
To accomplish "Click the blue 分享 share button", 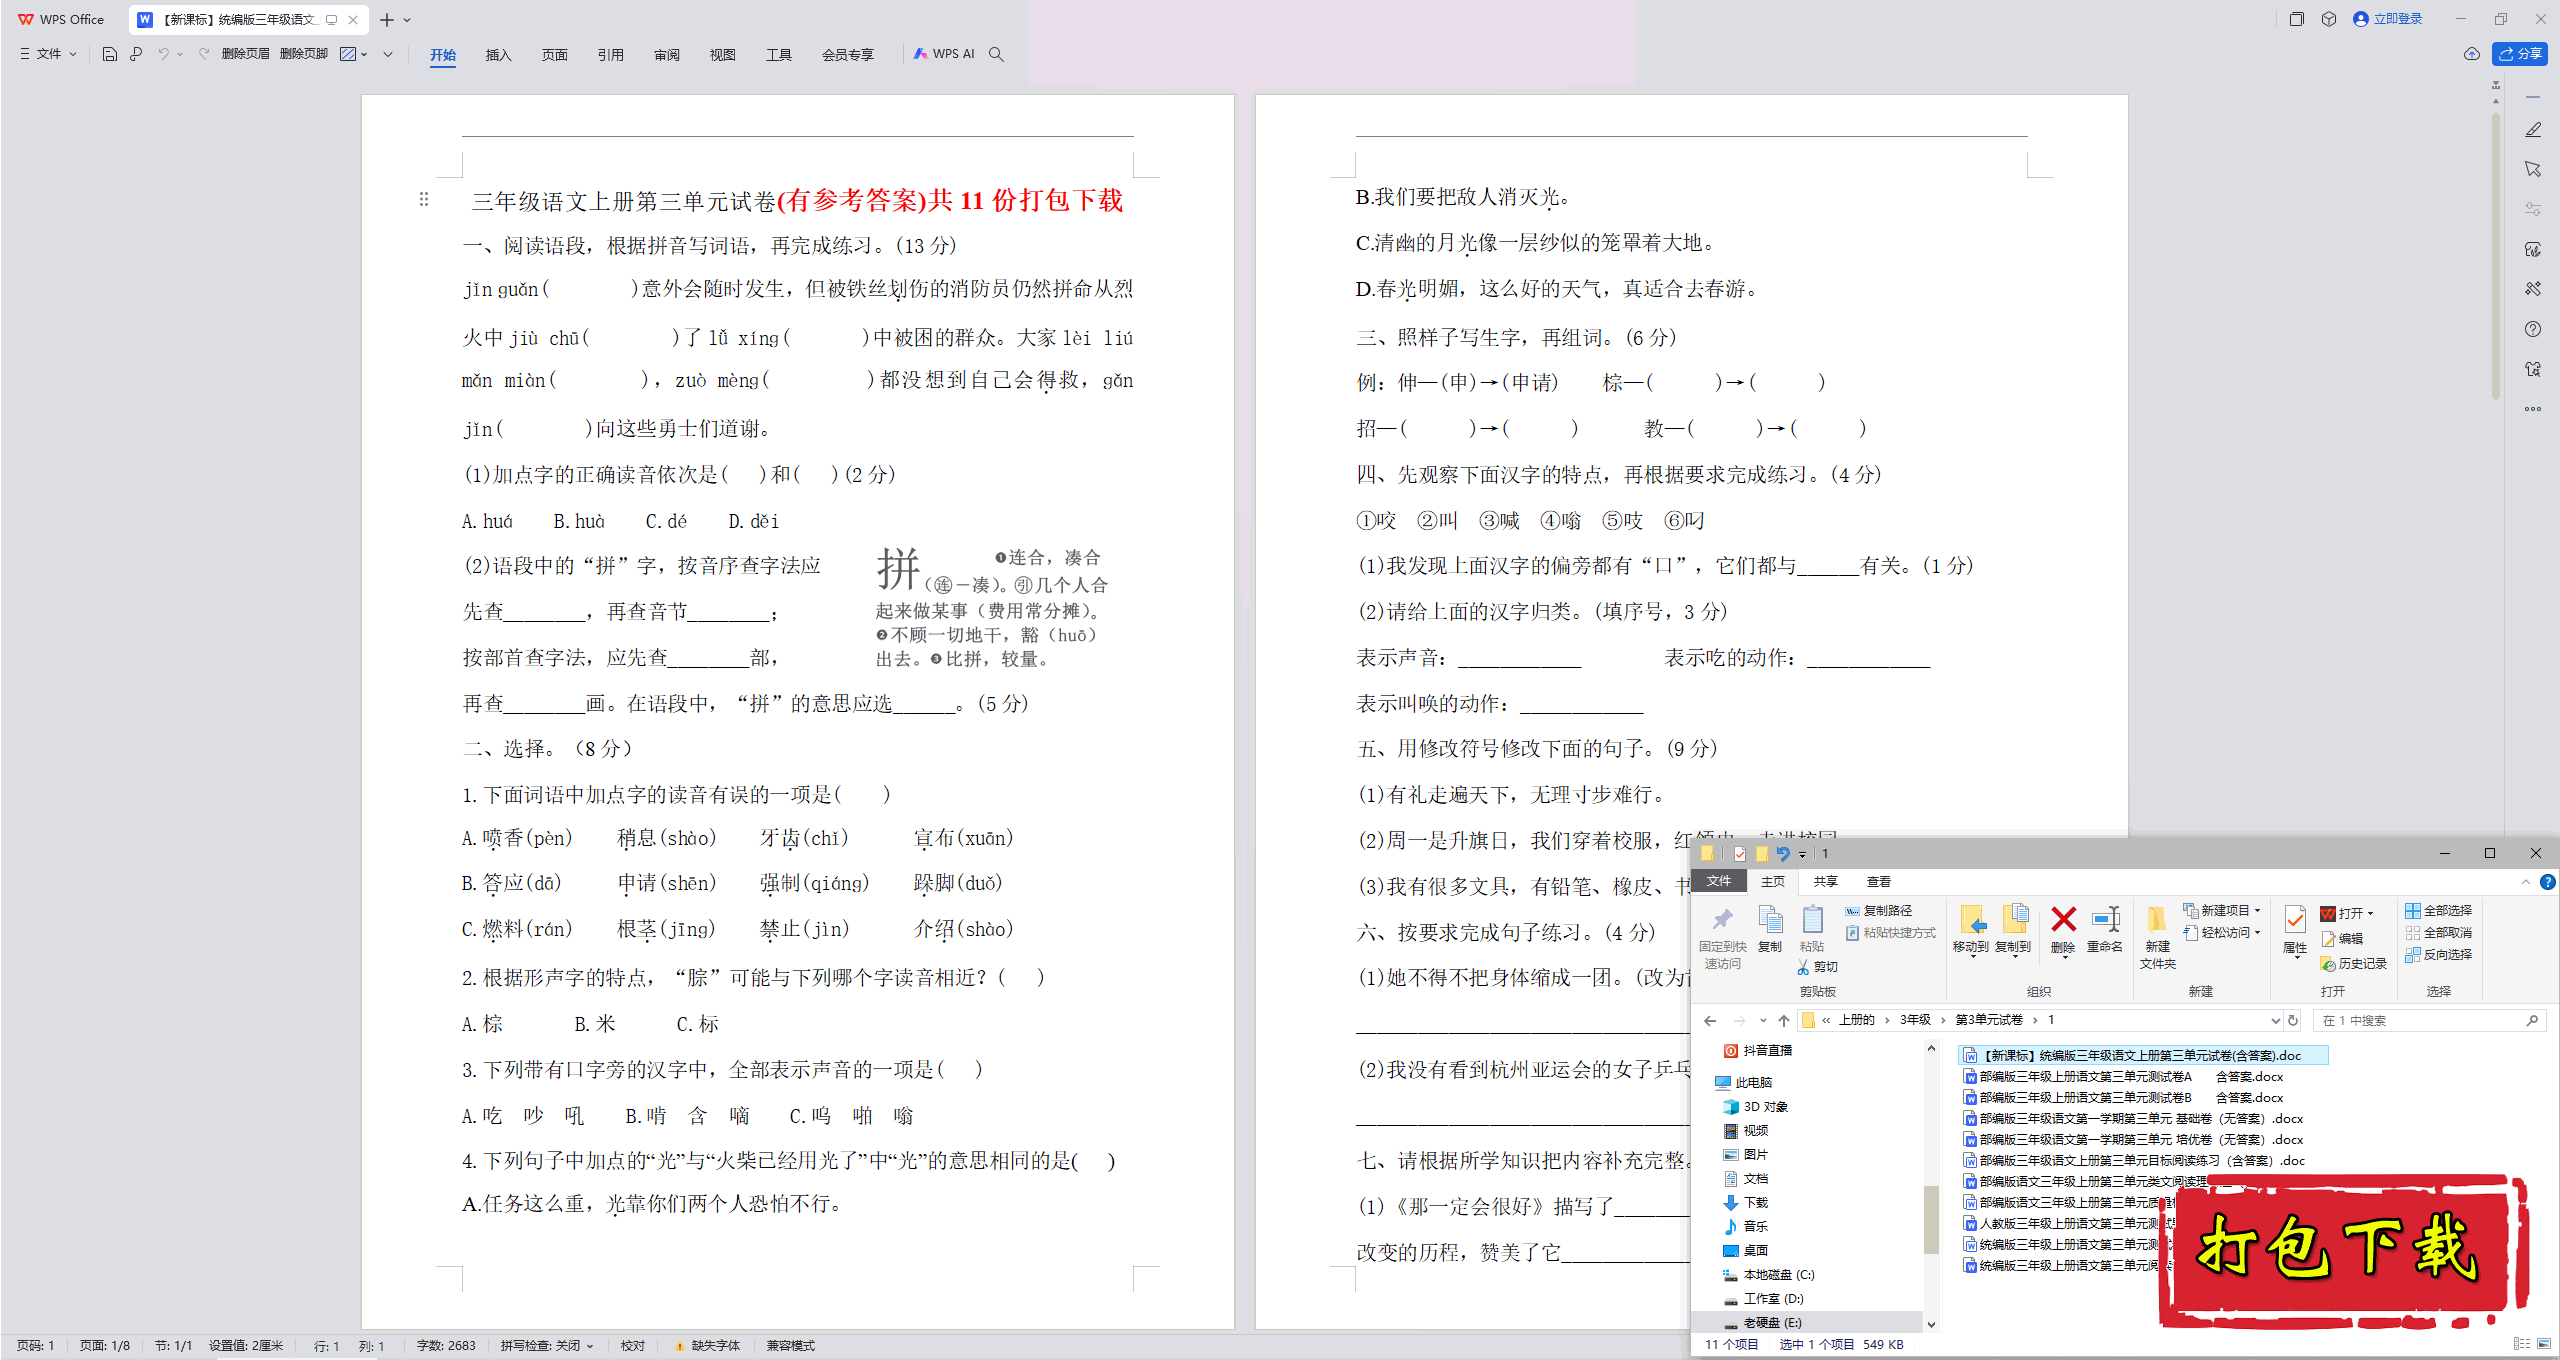I will pyautogui.click(x=2520, y=54).
